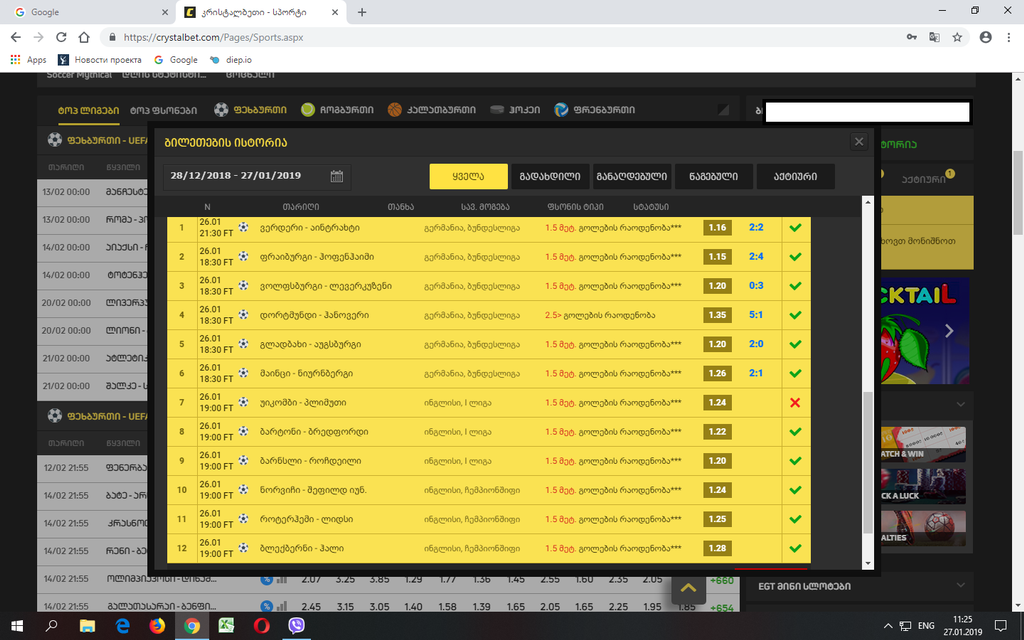This screenshot has height=640, width=1024.
Task: Open Excel from taskbar
Action: point(226,626)
